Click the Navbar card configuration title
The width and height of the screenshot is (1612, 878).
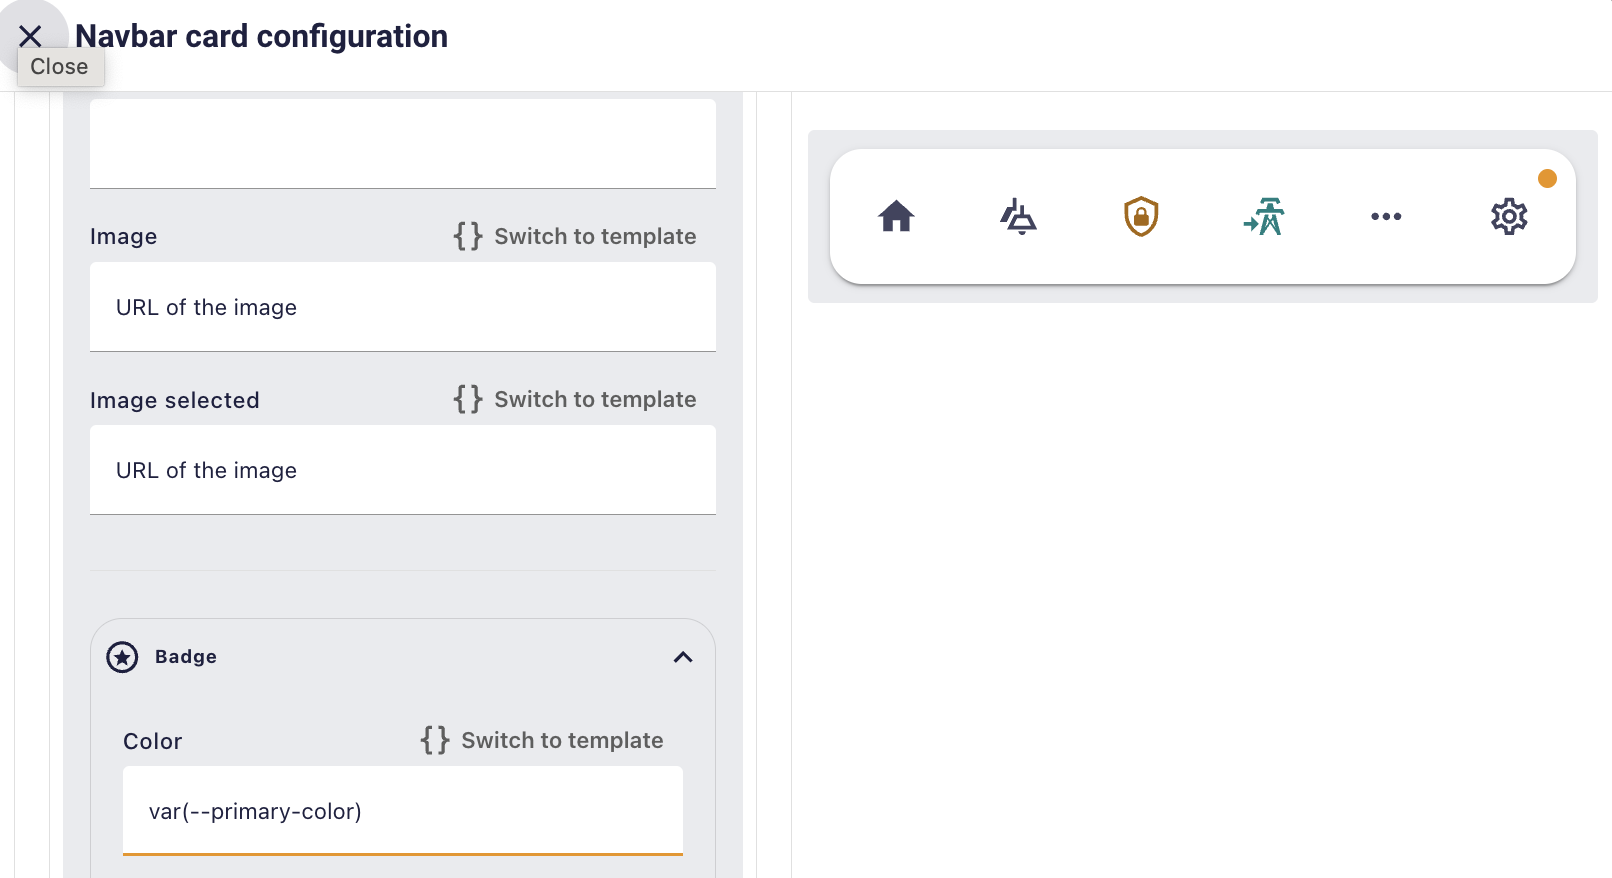click(x=262, y=37)
